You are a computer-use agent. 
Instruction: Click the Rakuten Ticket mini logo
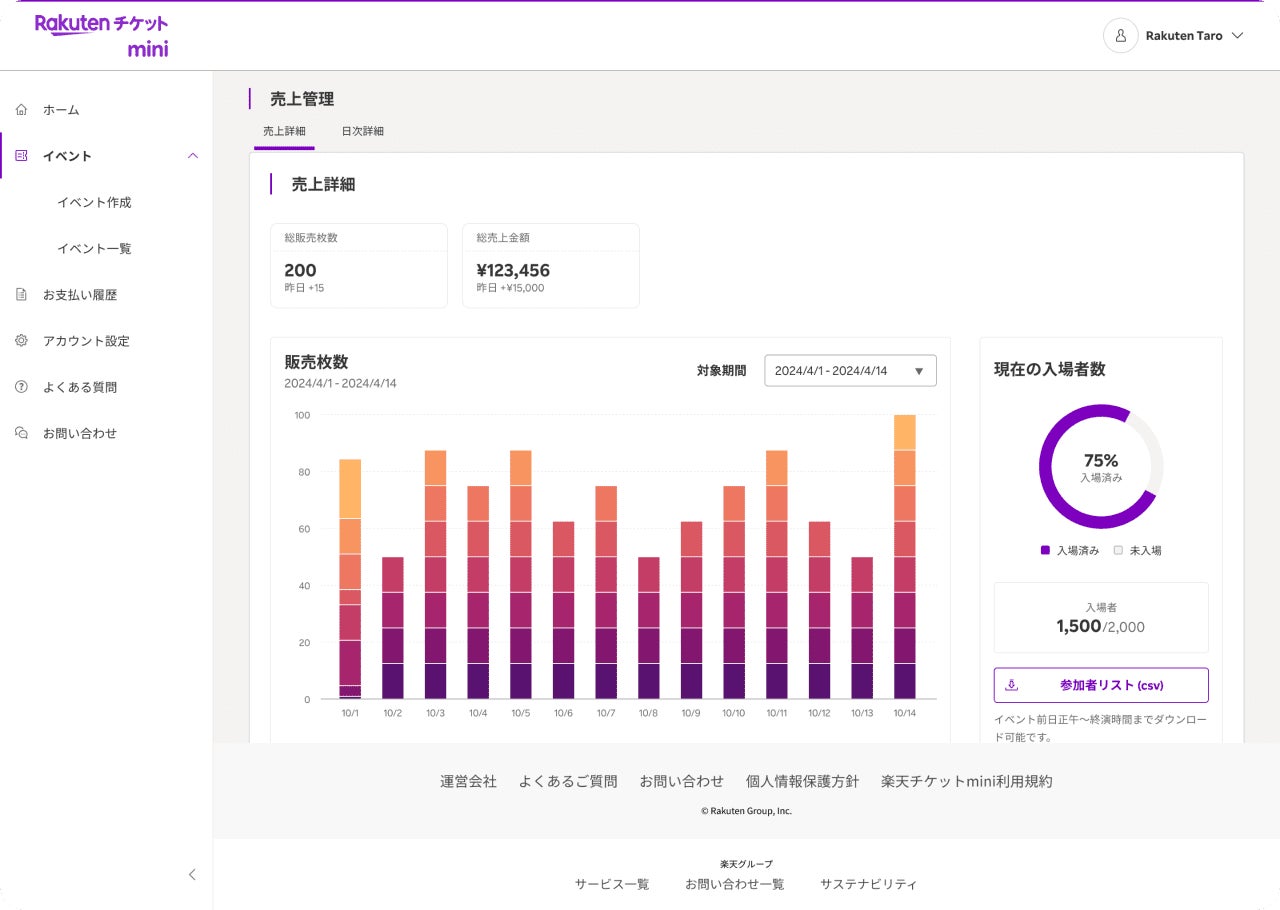coord(101,36)
